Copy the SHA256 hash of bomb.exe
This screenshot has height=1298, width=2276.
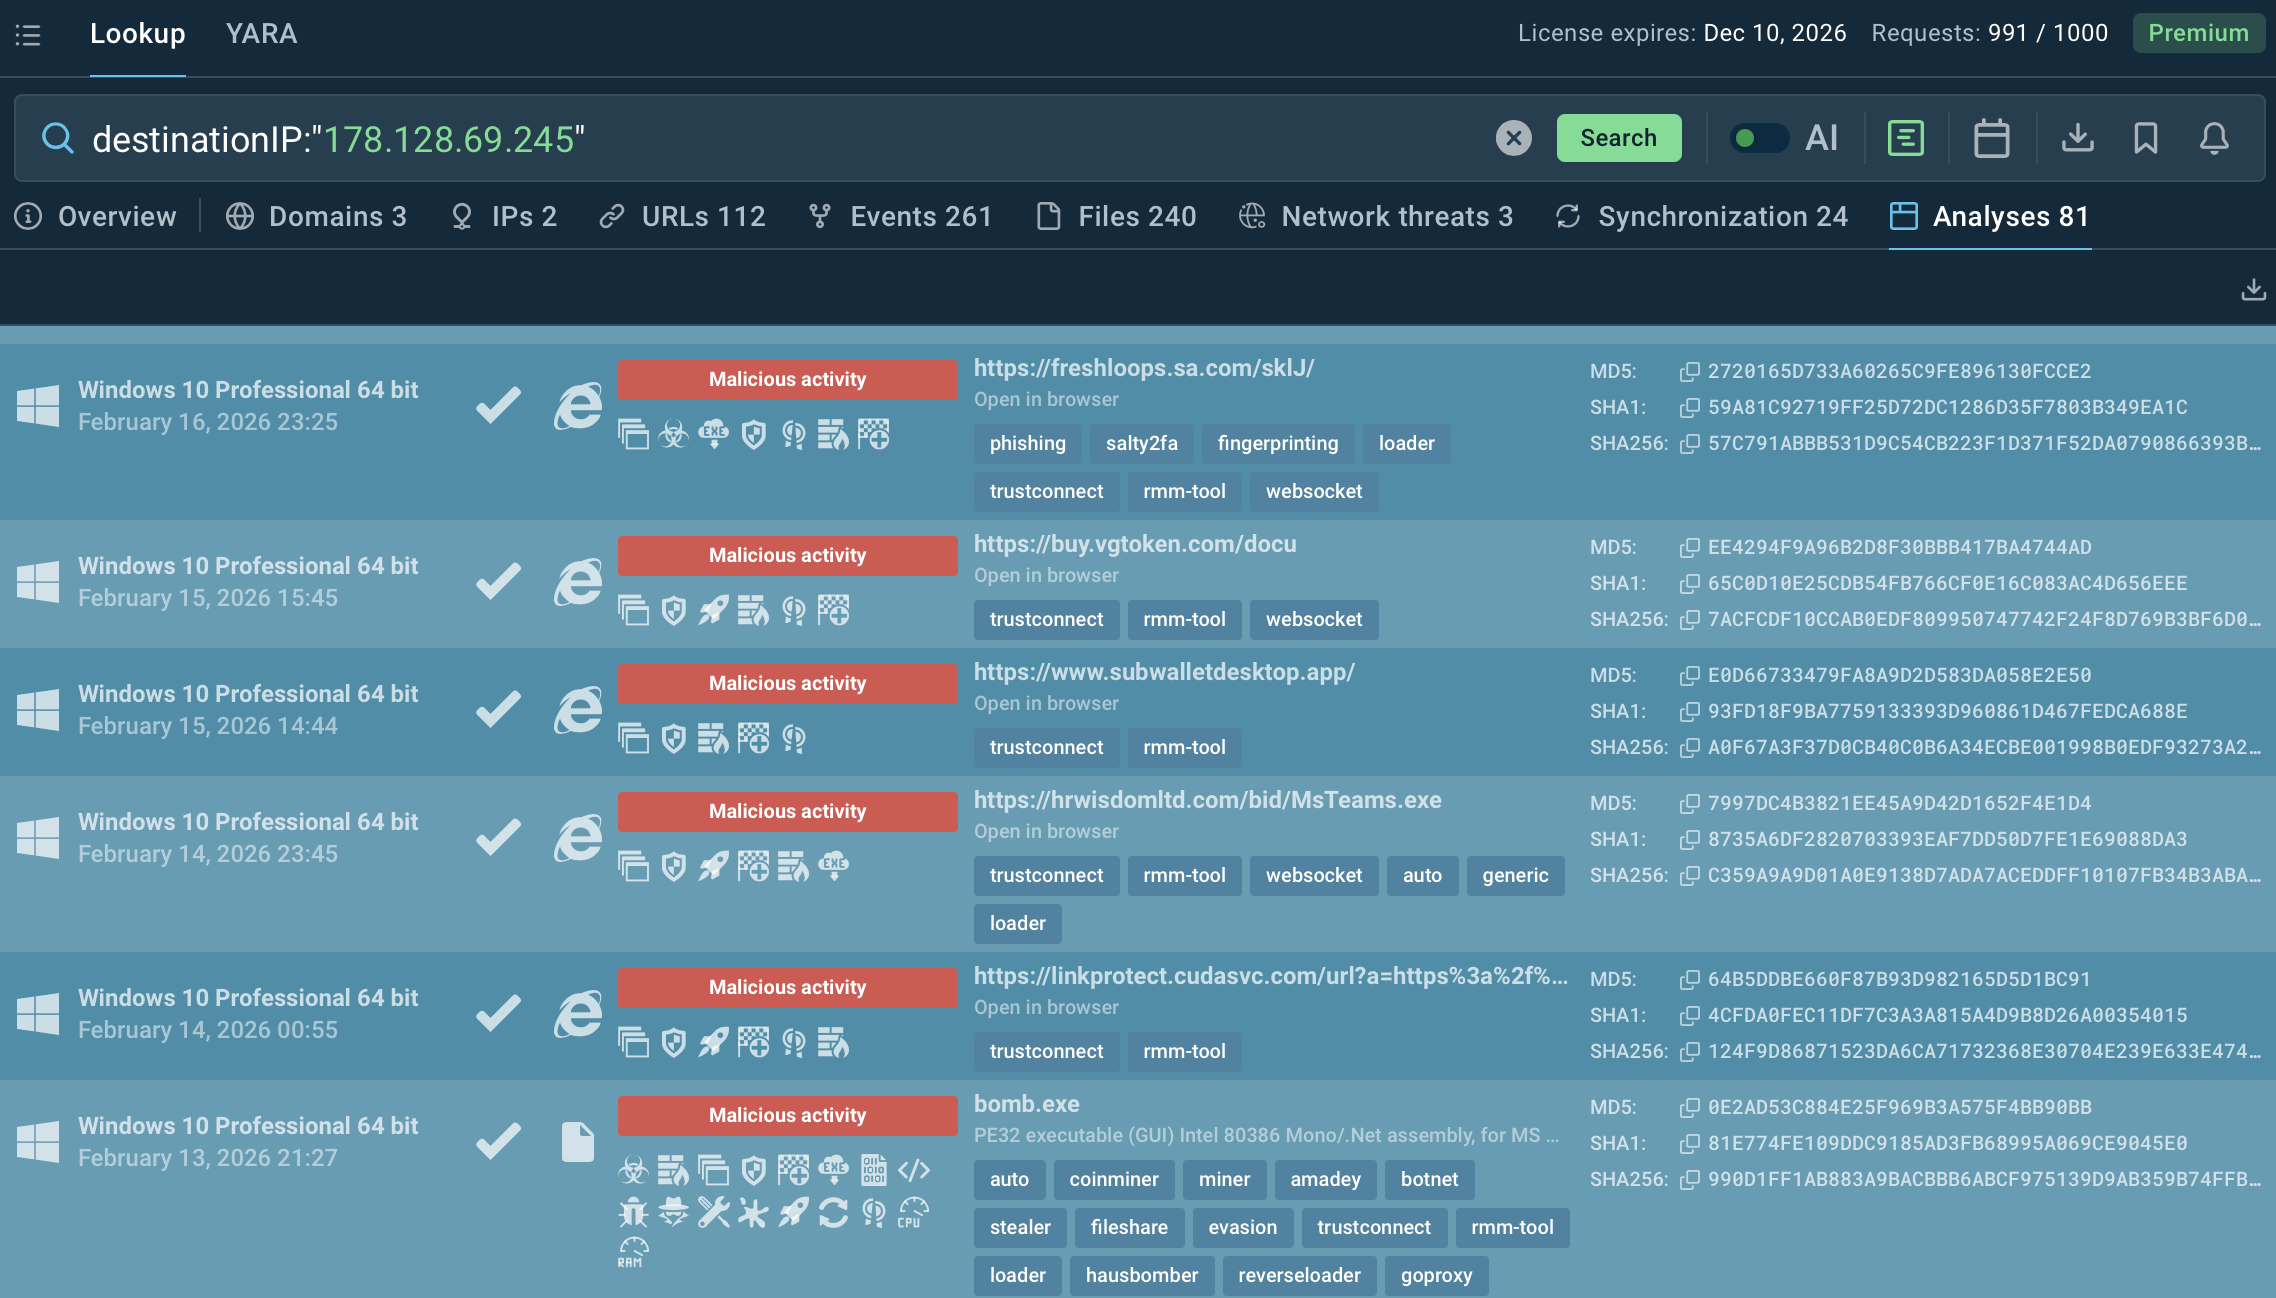coord(1691,1179)
